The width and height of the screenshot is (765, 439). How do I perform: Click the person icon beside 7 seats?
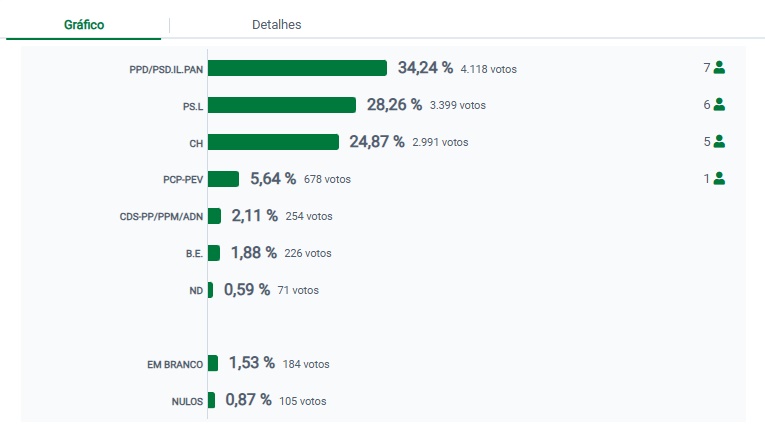click(719, 68)
